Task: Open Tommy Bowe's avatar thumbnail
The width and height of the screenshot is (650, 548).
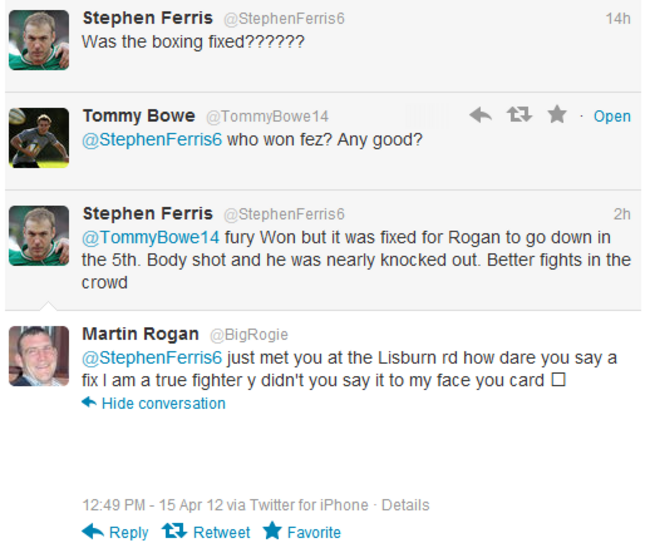Action: point(39,137)
